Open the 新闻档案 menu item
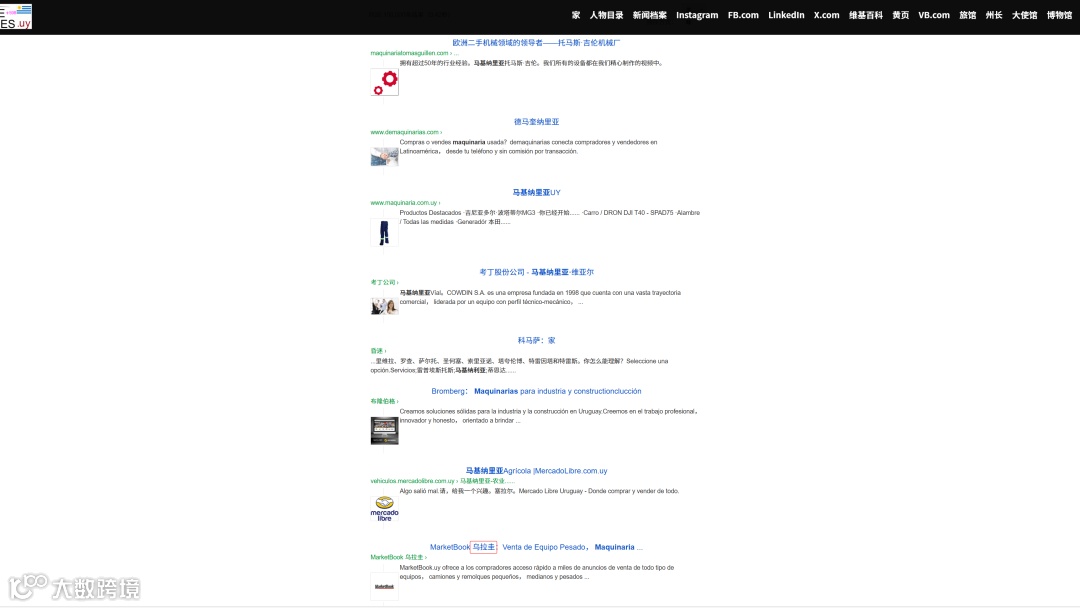Image resolution: width=1080 pixels, height=608 pixels. coord(650,15)
